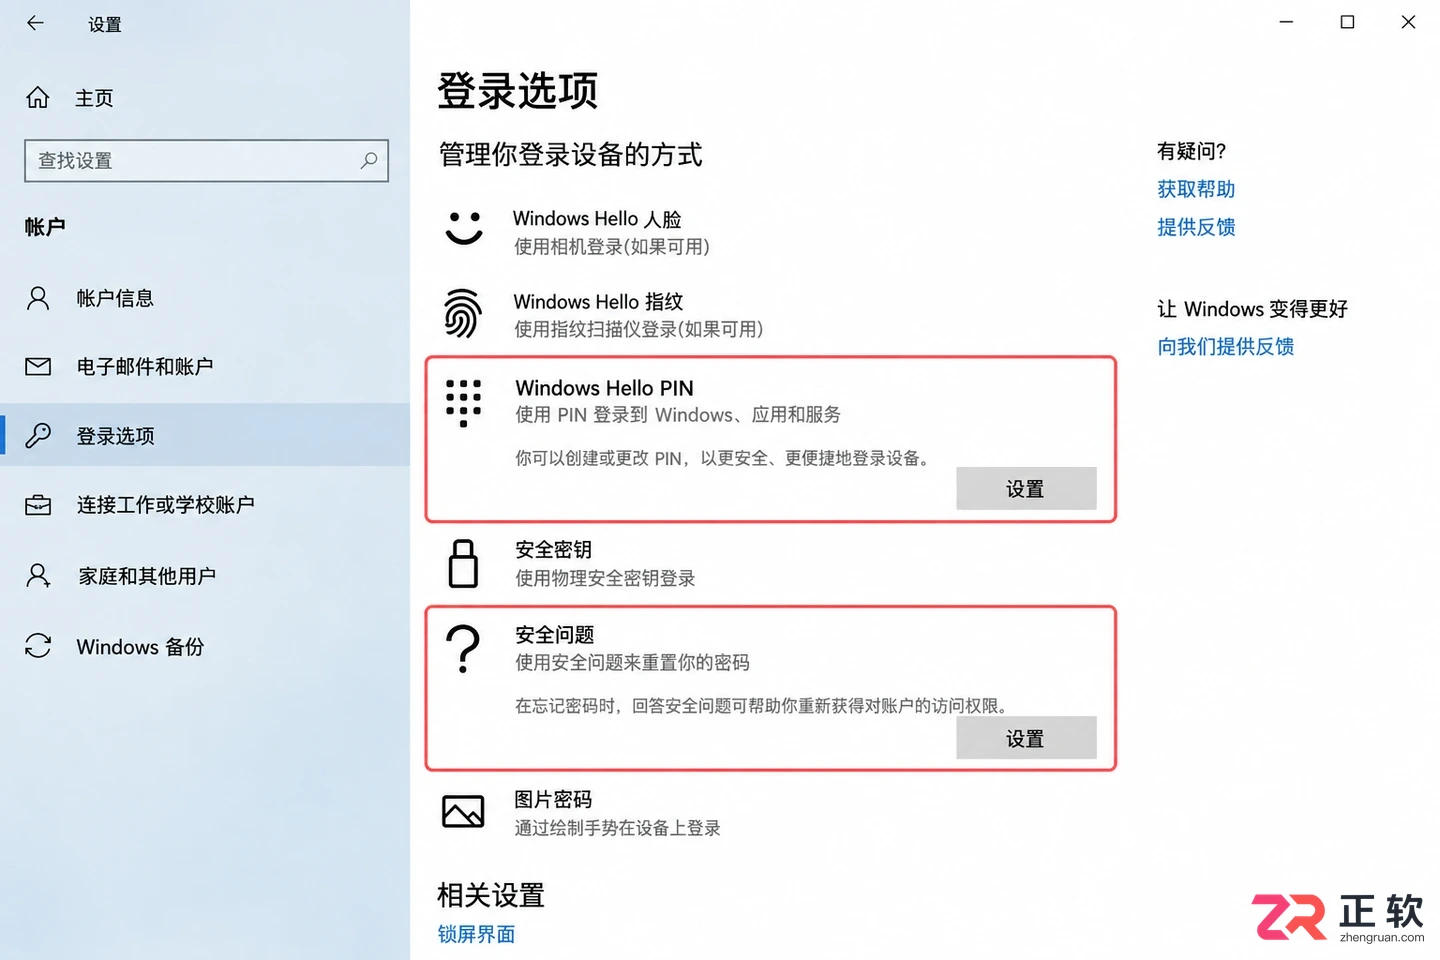Click the picture icon for 图片密码

click(463, 812)
